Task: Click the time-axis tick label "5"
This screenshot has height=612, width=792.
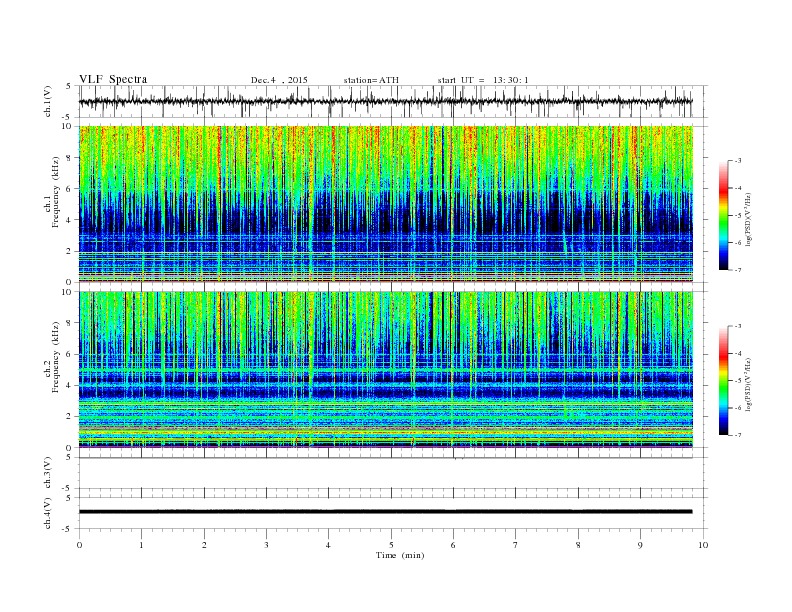Action: (391, 545)
